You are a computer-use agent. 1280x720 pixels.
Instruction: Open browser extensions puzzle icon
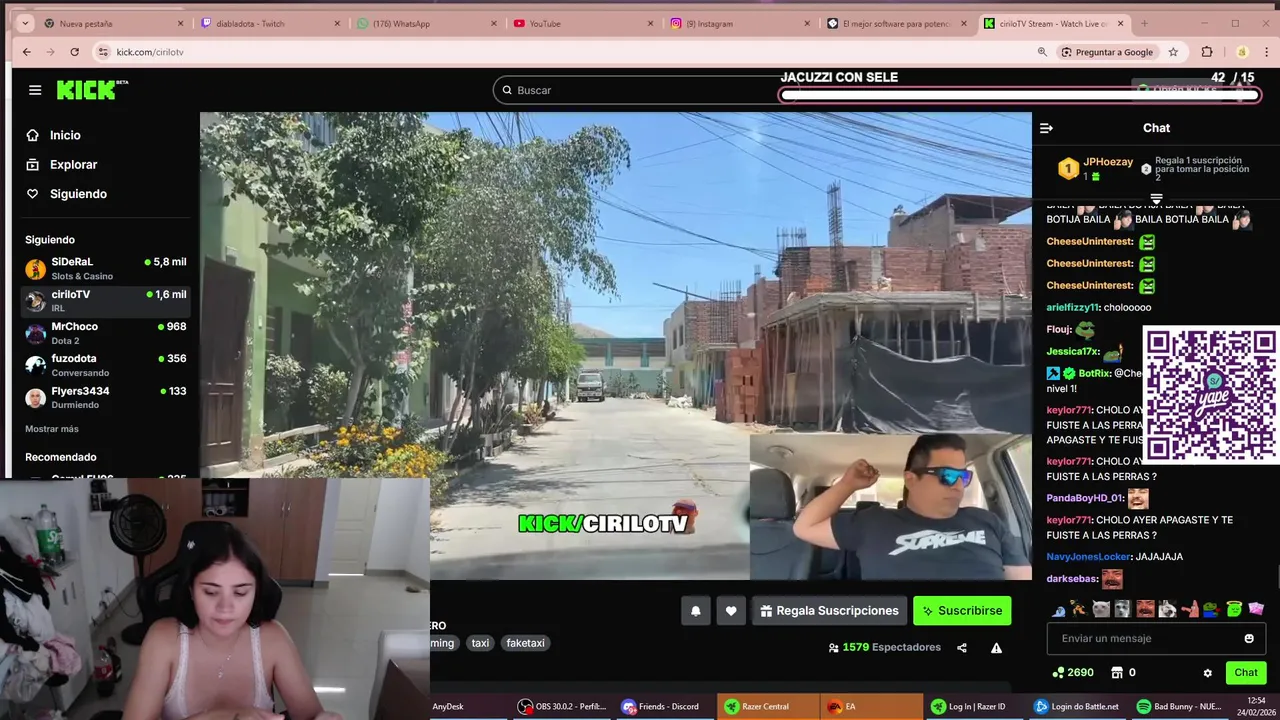click(1207, 52)
